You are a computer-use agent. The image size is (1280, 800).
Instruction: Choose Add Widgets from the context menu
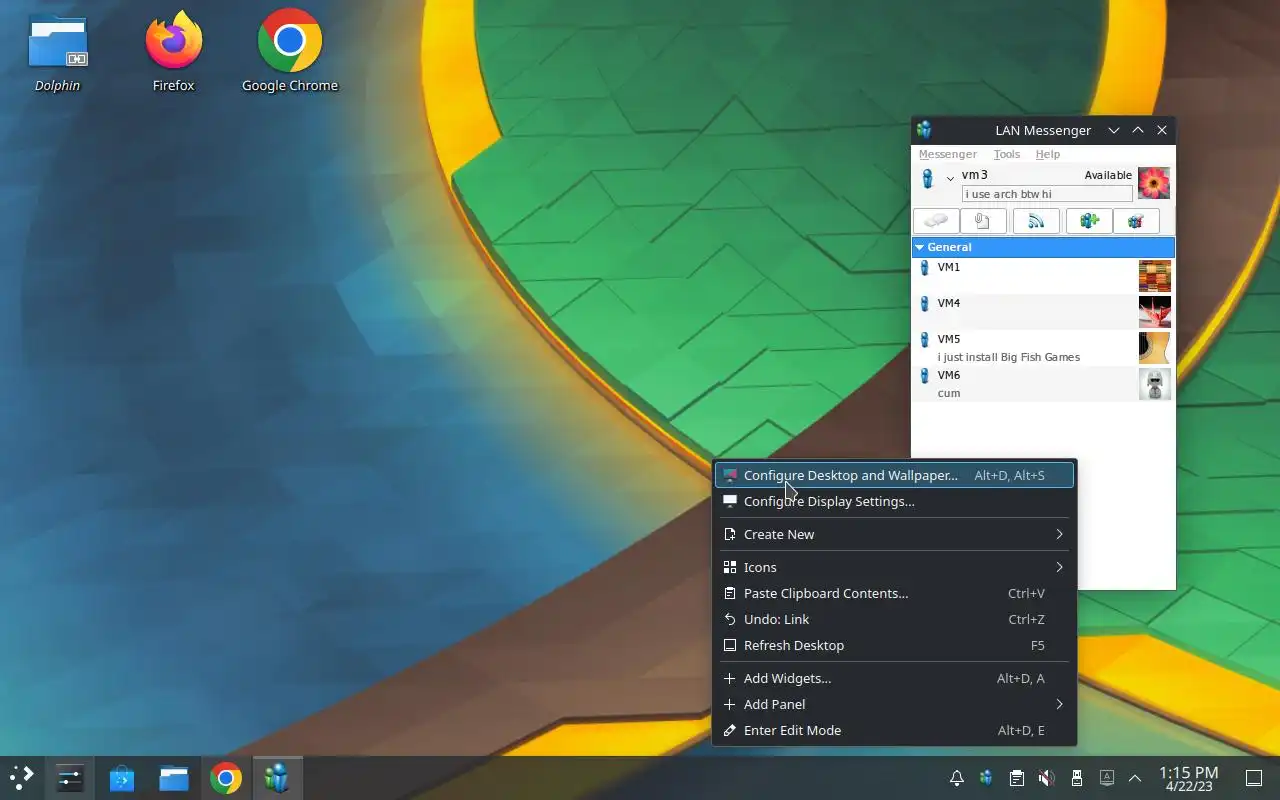(894, 678)
